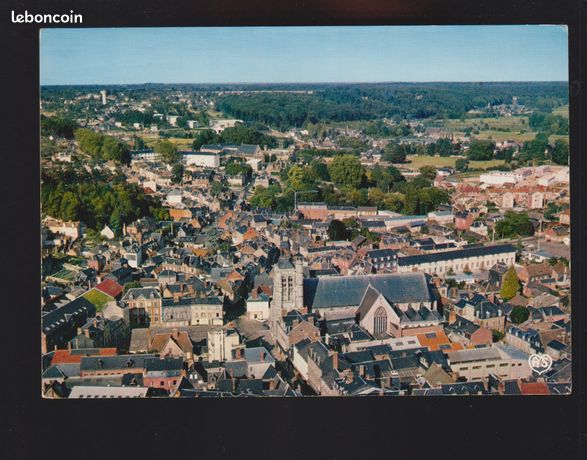Click the long white building behind the church

point(456,259)
